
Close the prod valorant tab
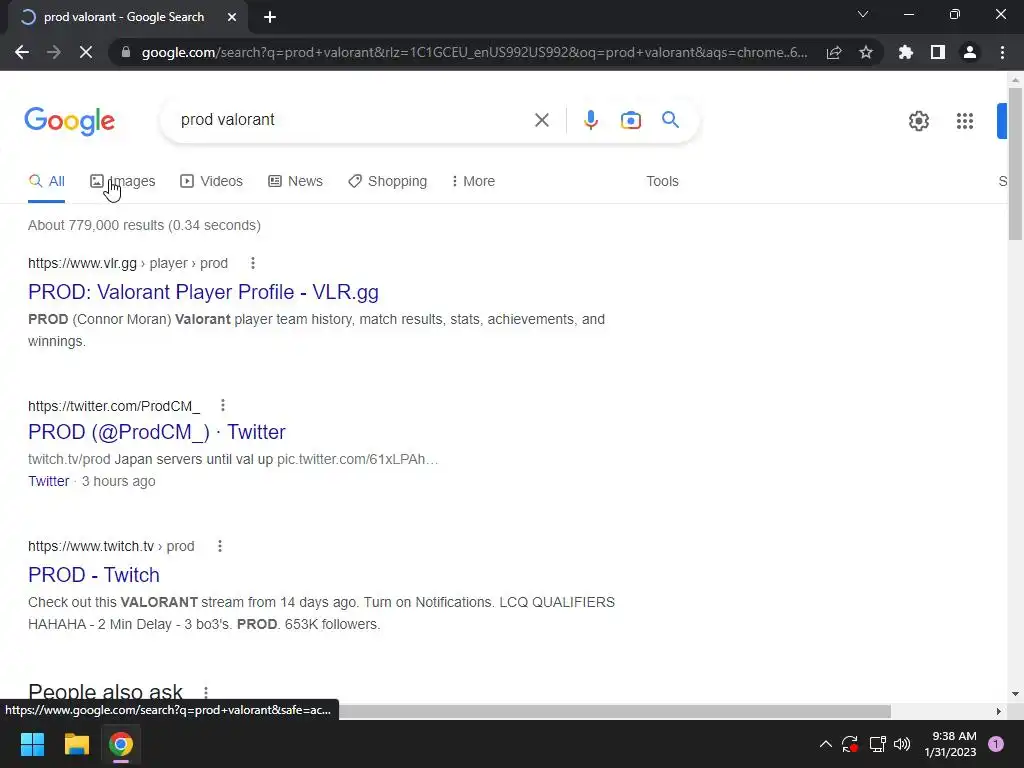(232, 17)
